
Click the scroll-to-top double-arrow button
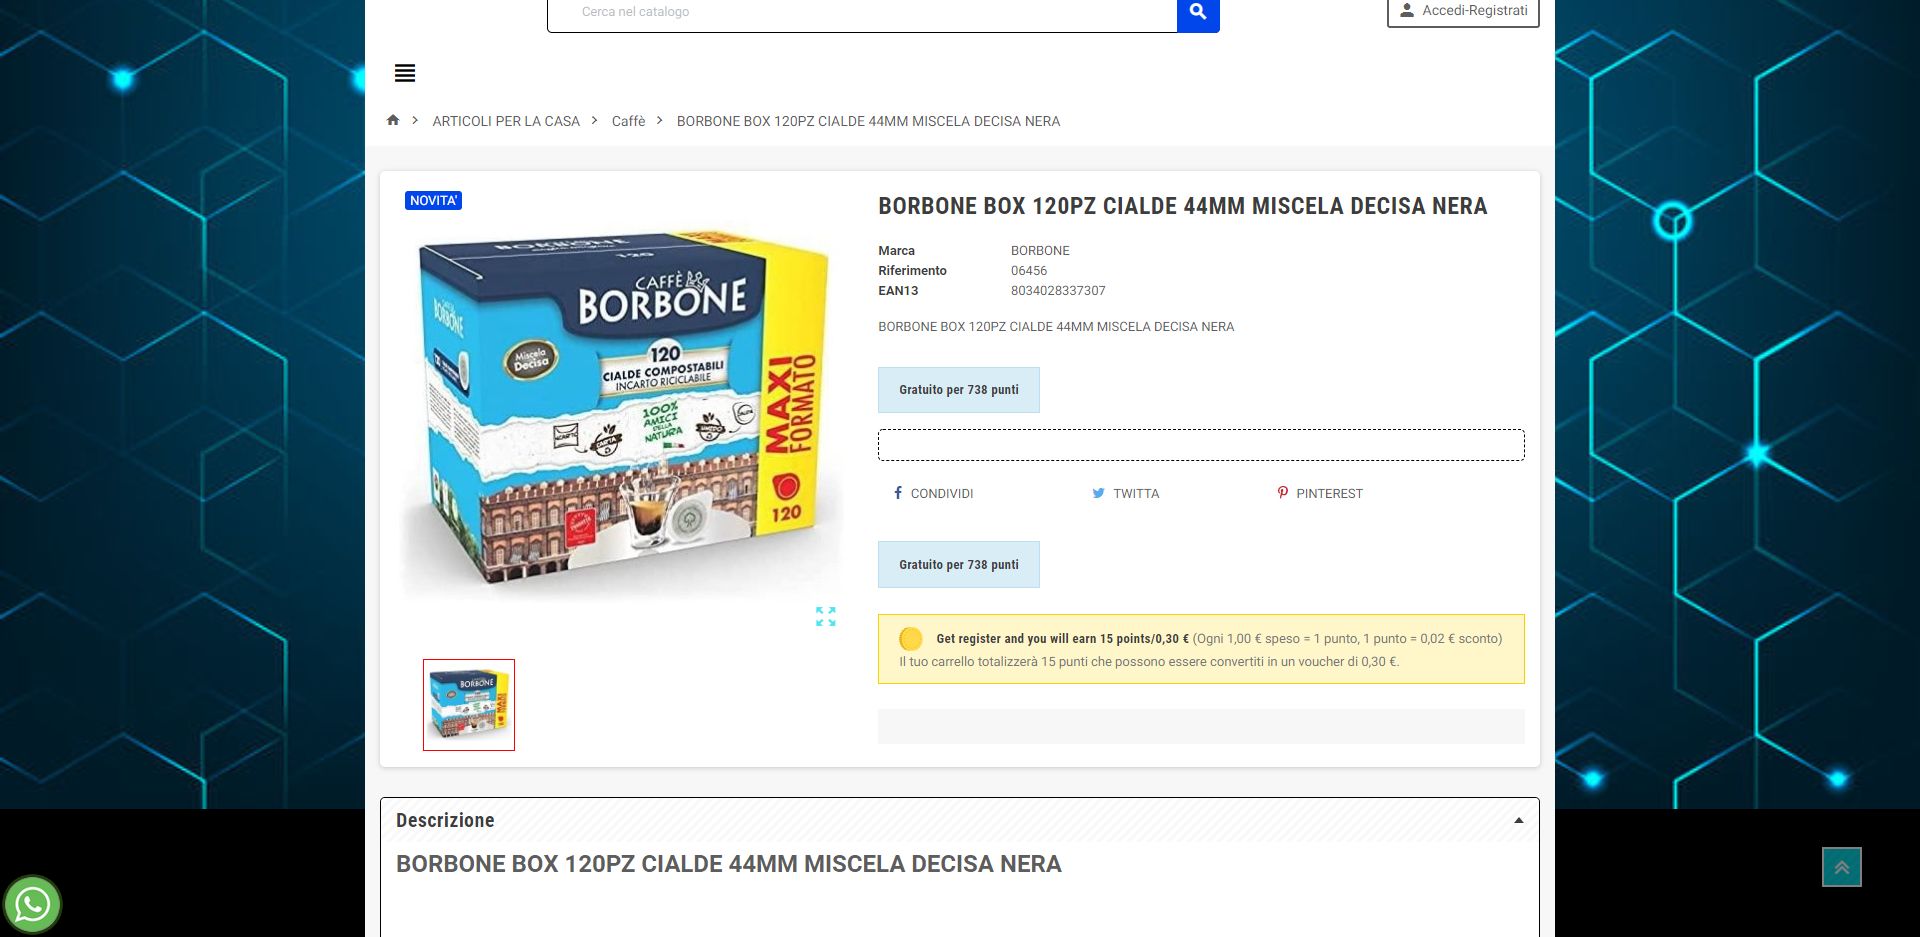point(1841,867)
